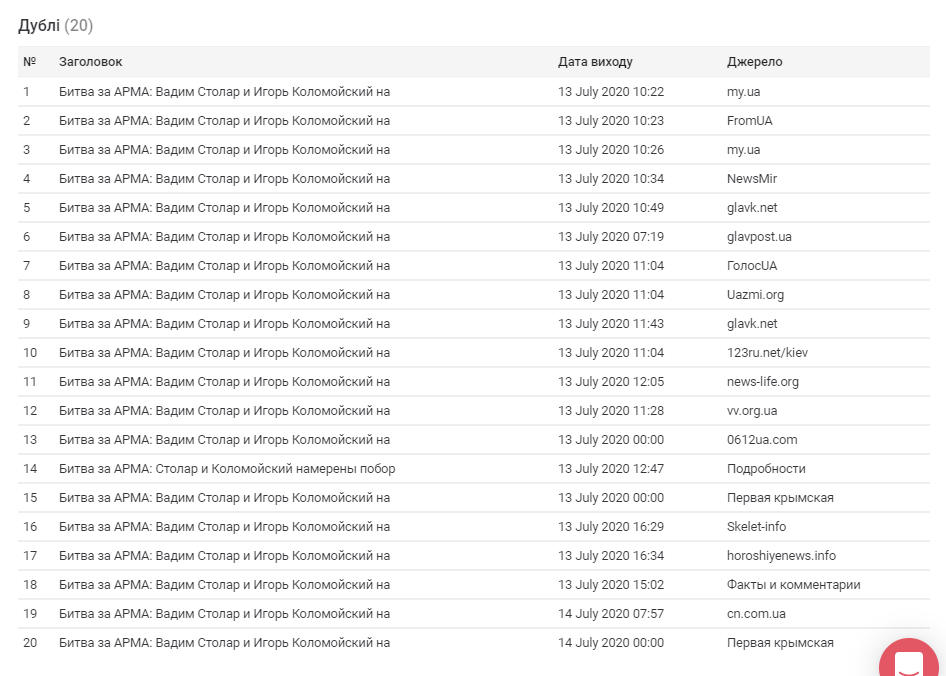946x676 pixels.
Task: Click the Факты и комментарии source
Action: tap(793, 585)
